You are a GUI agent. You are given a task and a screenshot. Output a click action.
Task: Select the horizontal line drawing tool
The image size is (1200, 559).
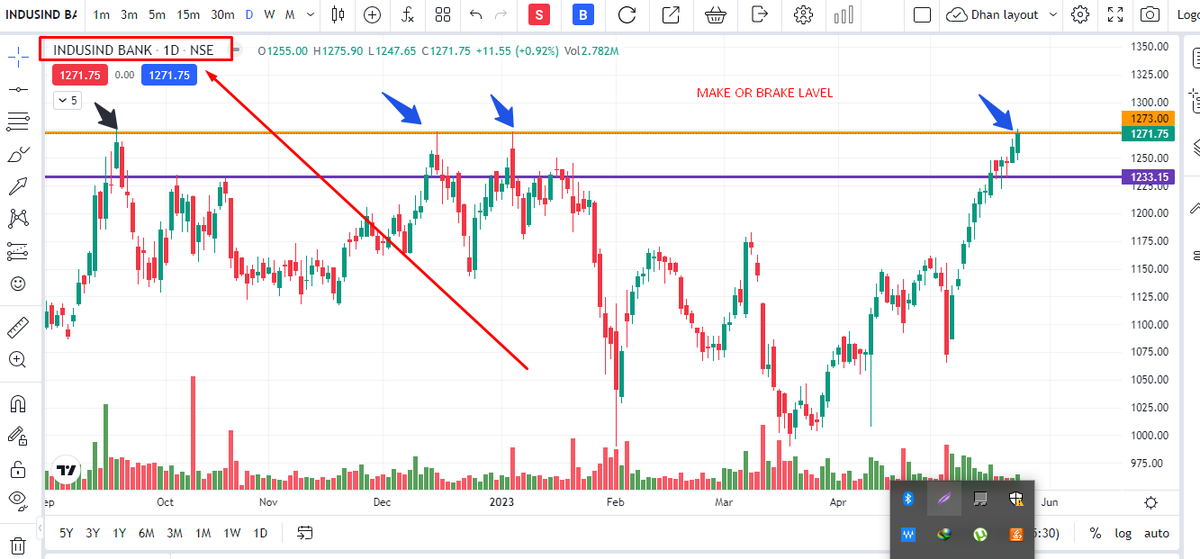pyautogui.click(x=17, y=89)
